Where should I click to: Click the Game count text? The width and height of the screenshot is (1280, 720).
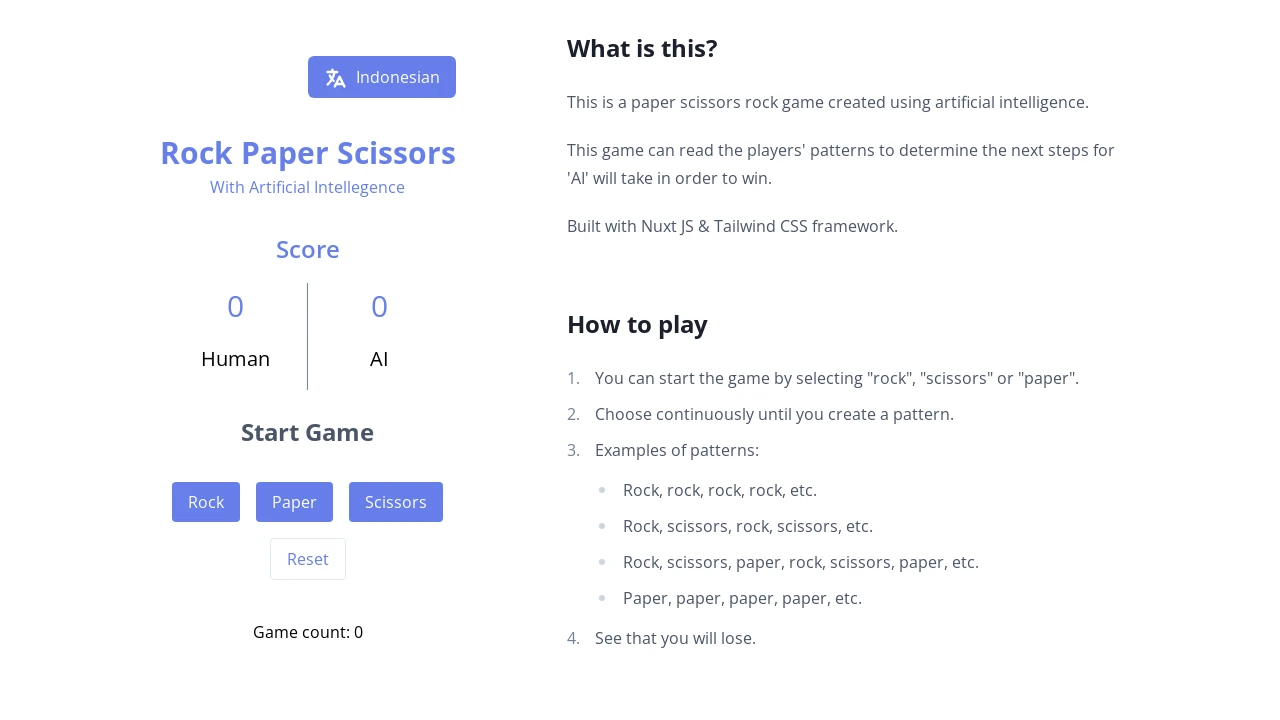pos(308,632)
